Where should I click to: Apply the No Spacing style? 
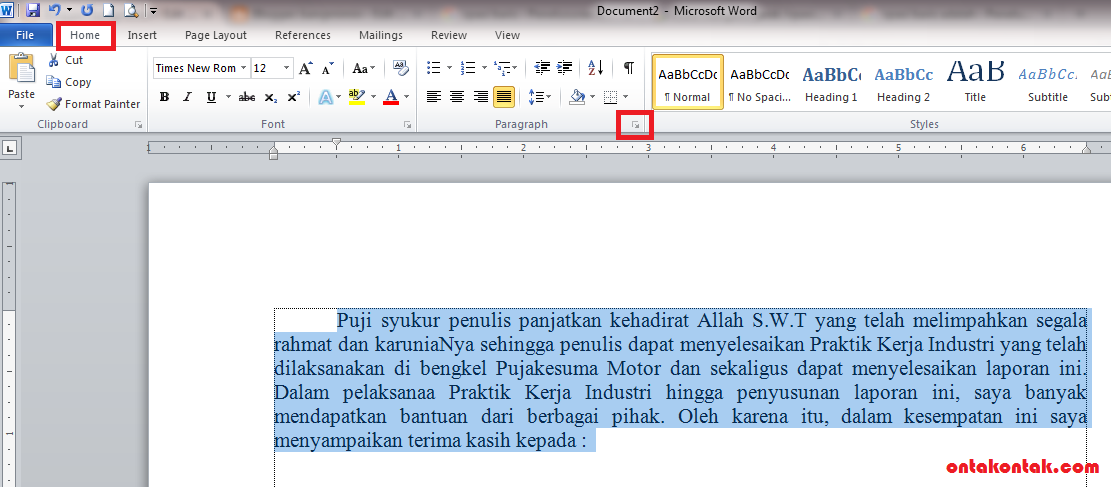point(760,82)
